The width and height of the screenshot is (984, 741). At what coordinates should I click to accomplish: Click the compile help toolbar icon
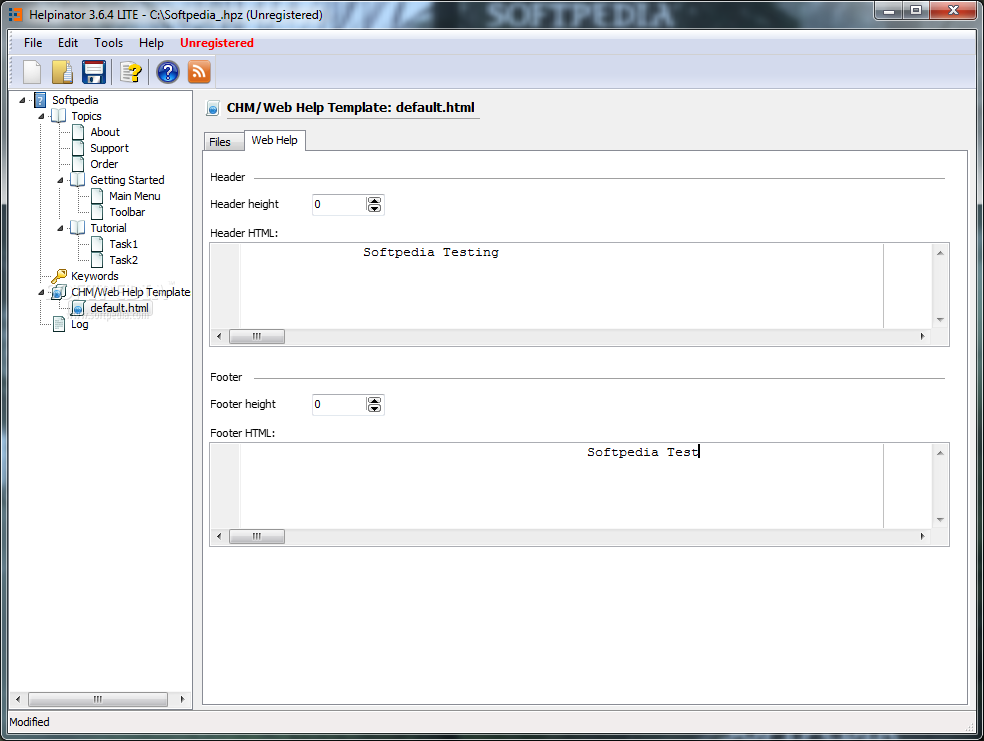click(131, 72)
